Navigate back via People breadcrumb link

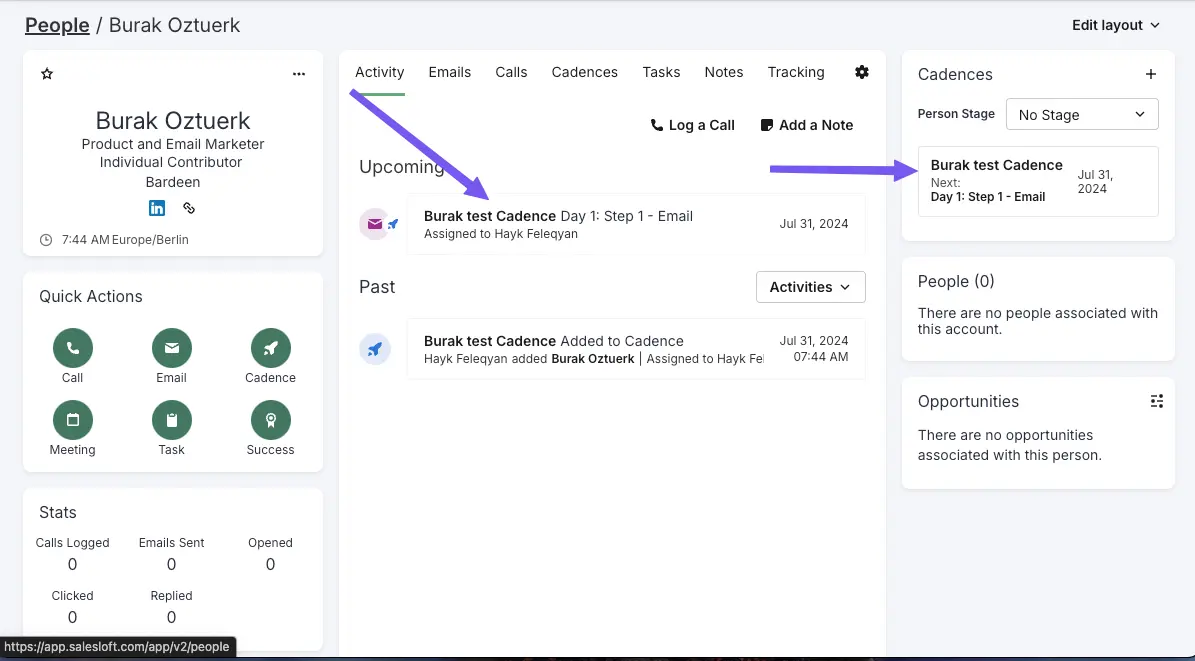pyautogui.click(x=57, y=25)
